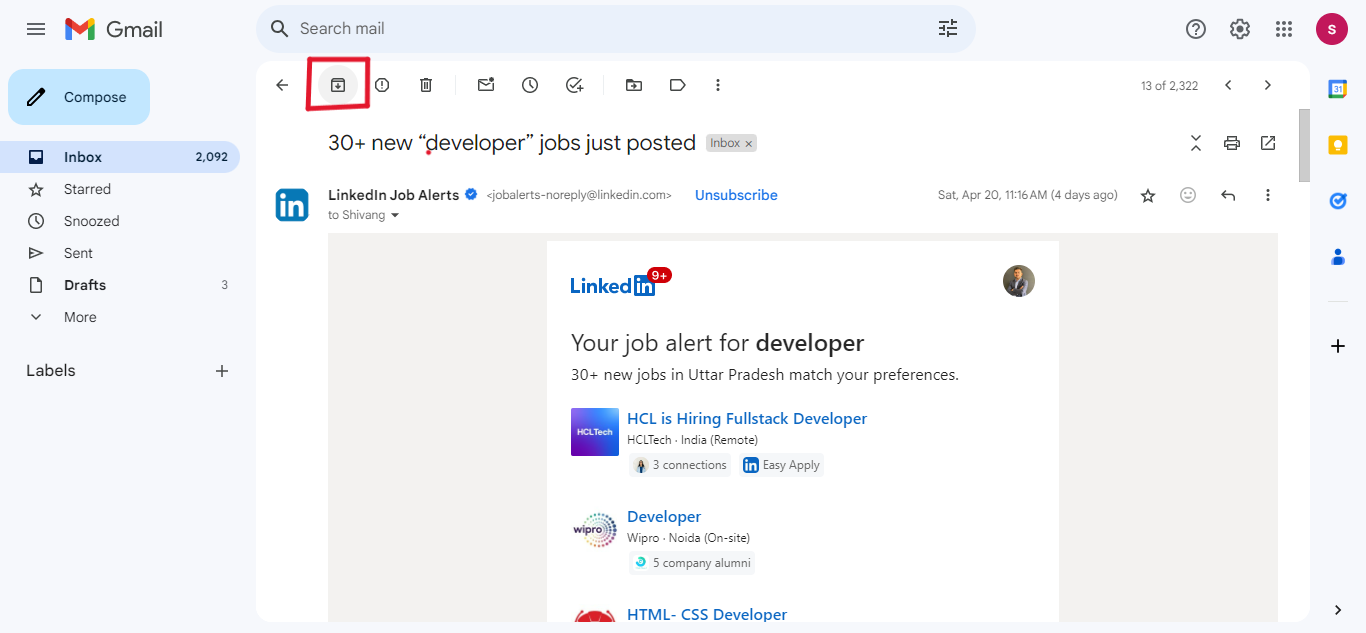Click the 13 of 2,322 counter
The image size is (1366, 633).
pyautogui.click(x=1169, y=86)
